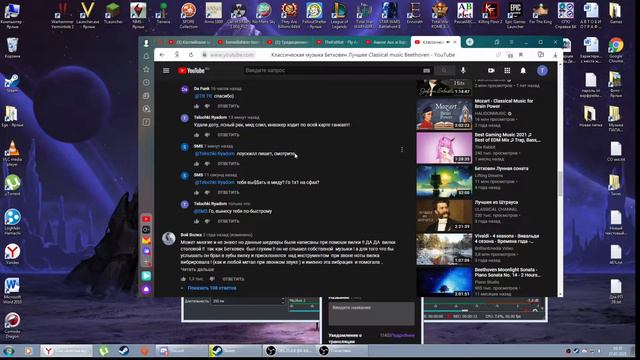
Task: Like the Da Punk comment
Action: click(197, 106)
